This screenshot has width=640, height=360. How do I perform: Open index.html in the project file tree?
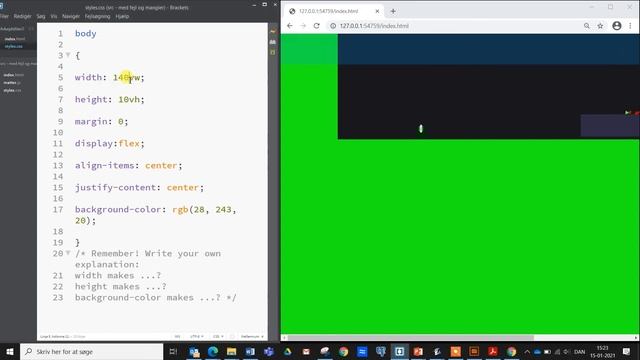point(14,75)
